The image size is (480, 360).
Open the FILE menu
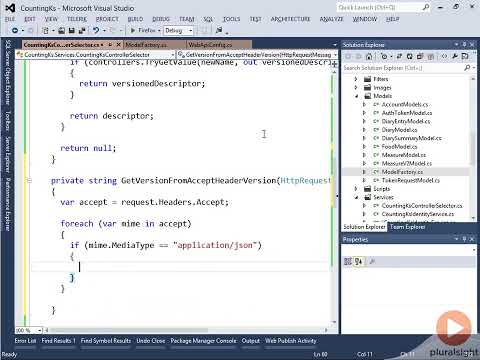10,19
